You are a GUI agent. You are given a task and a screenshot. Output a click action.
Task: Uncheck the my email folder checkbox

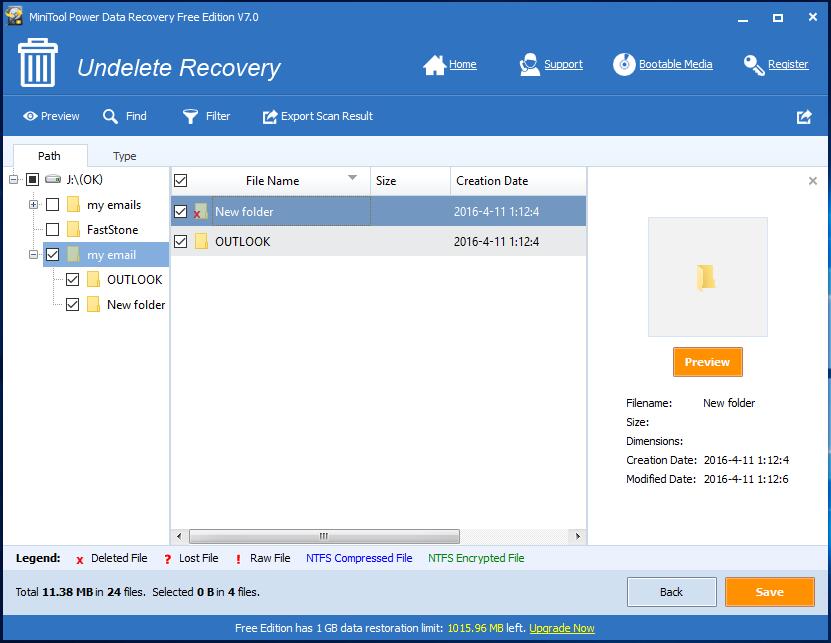pyautogui.click(x=52, y=254)
